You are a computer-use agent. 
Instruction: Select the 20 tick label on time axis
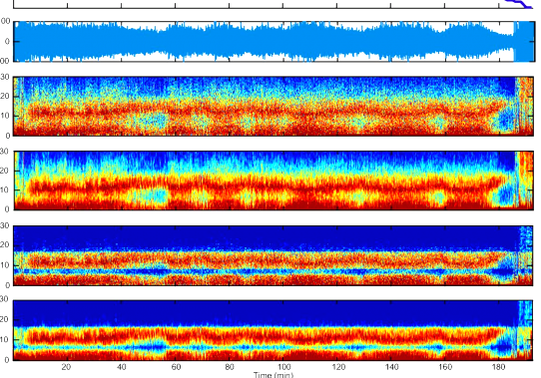pos(67,367)
